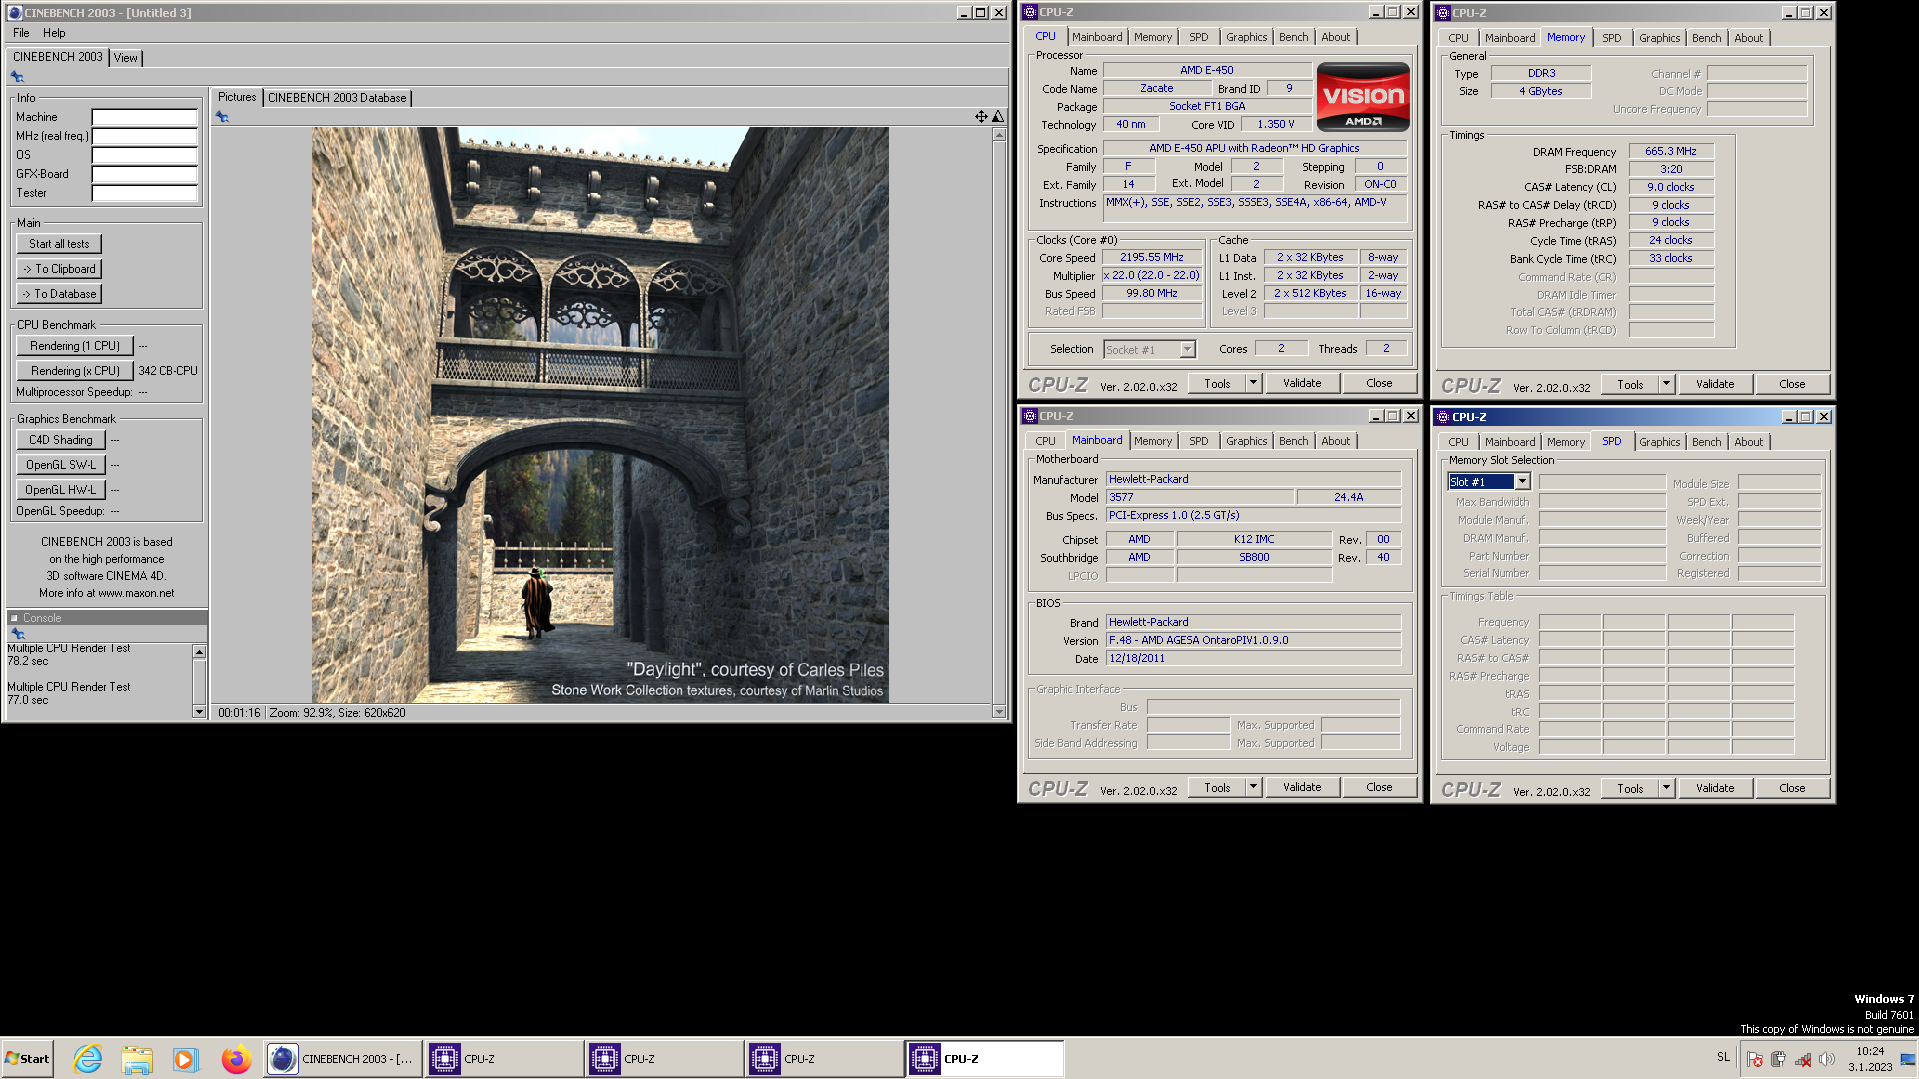Run Rendering (1 CPU) benchmark

pos(75,346)
